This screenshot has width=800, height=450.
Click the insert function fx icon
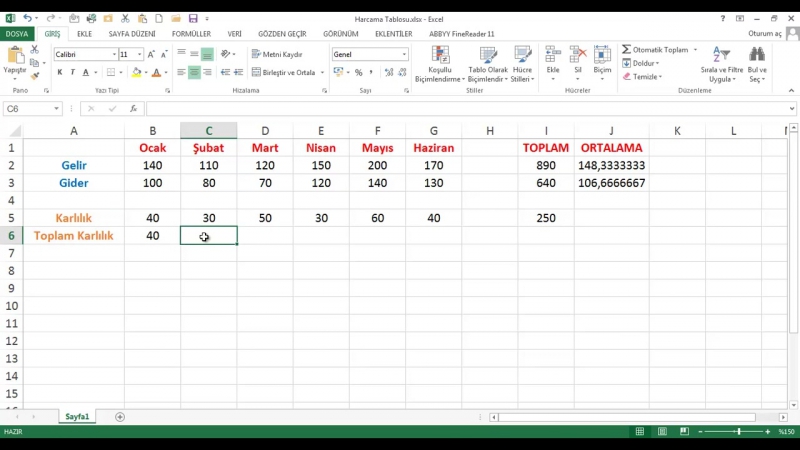pos(133,109)
